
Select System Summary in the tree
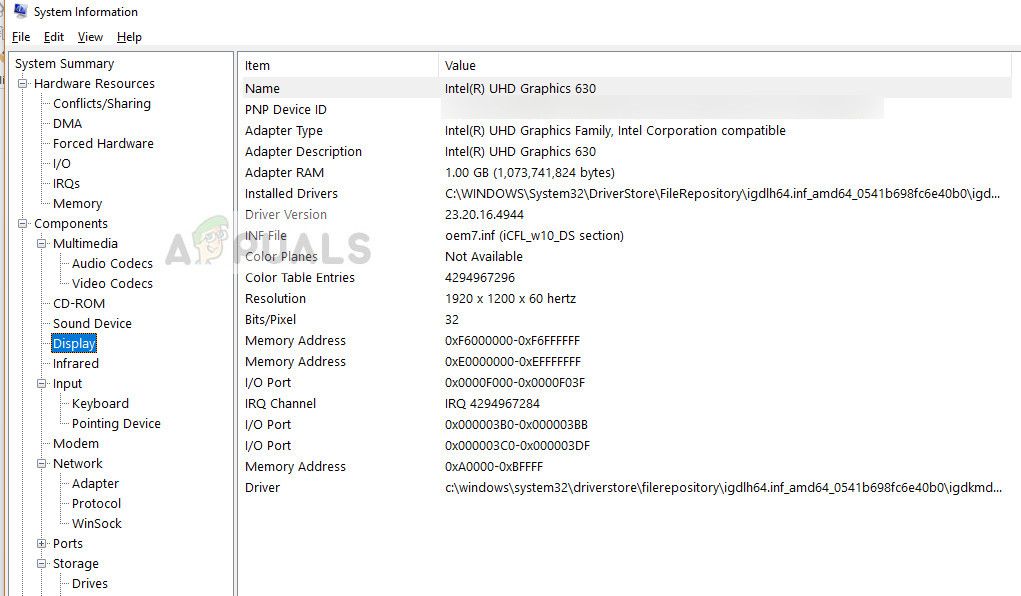[x=64, y=64]
